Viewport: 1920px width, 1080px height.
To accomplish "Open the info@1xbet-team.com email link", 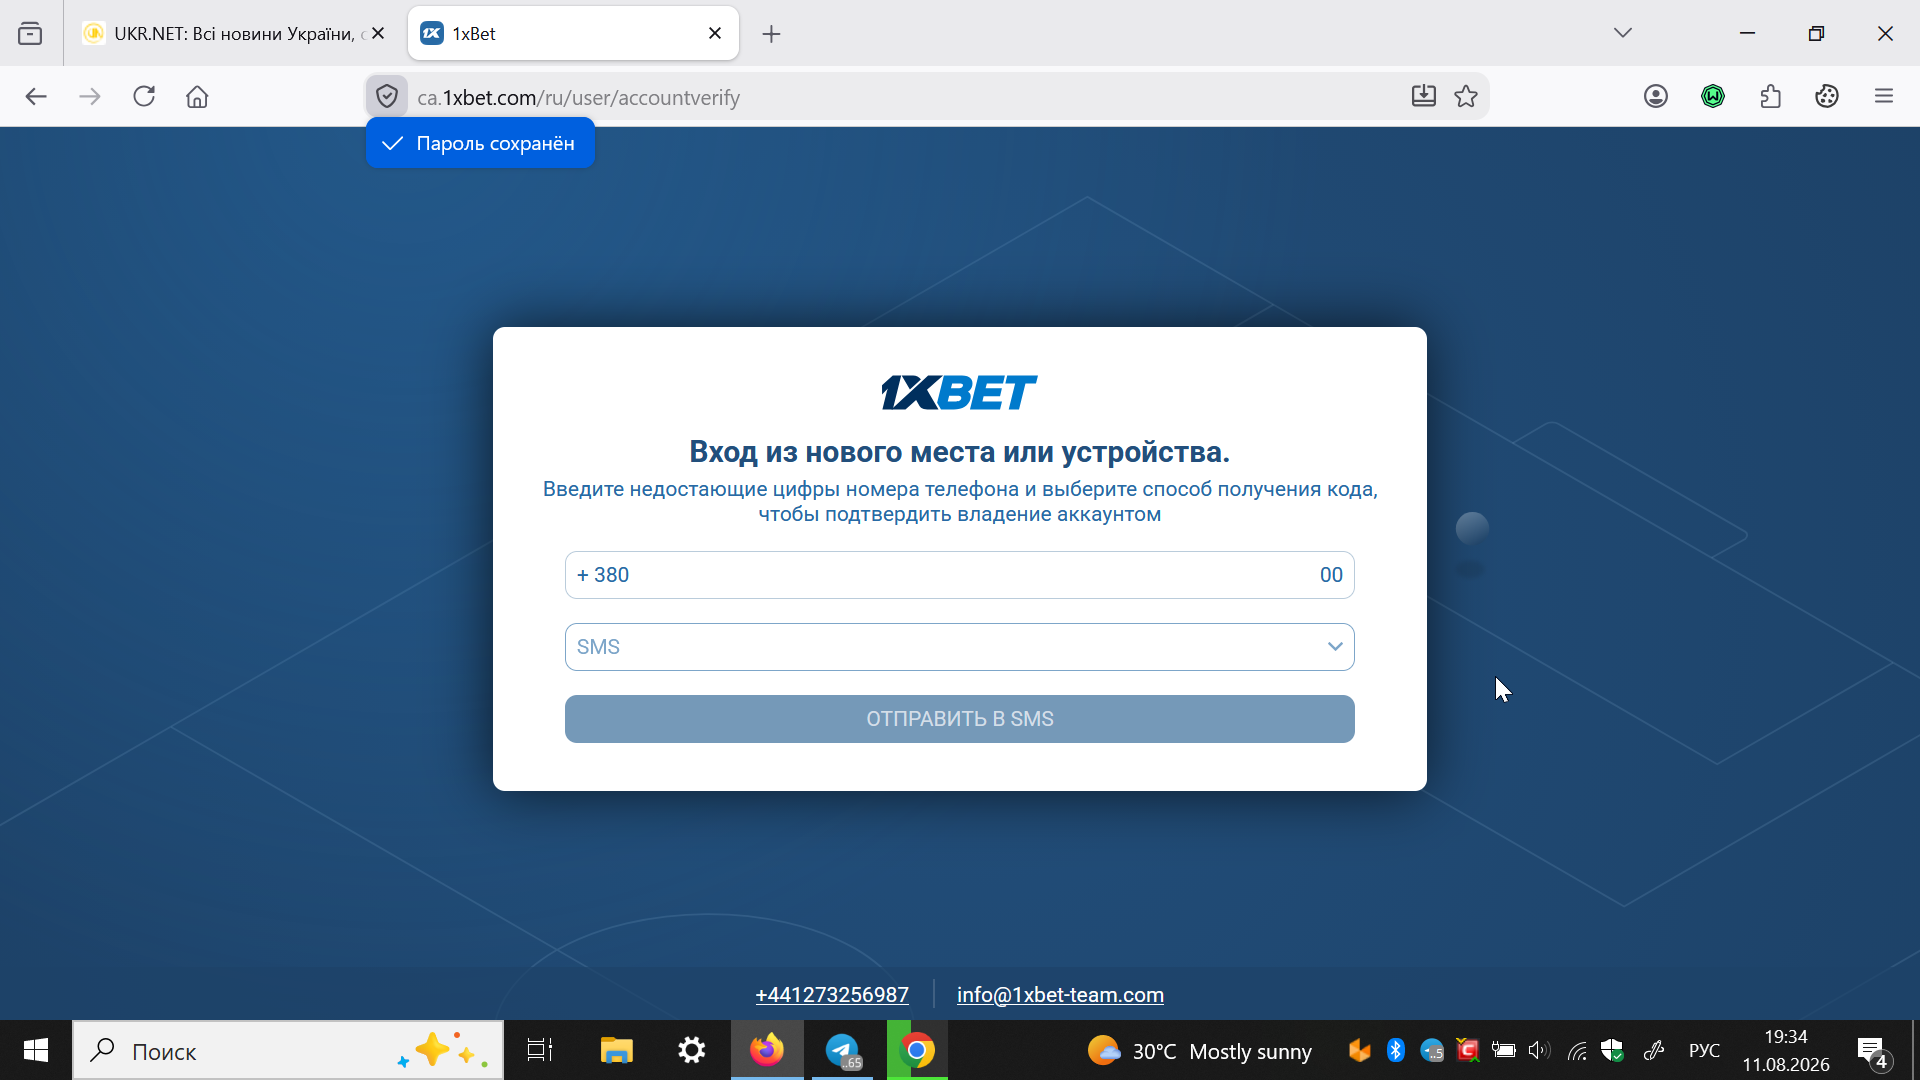I will tap(1060, 995).
